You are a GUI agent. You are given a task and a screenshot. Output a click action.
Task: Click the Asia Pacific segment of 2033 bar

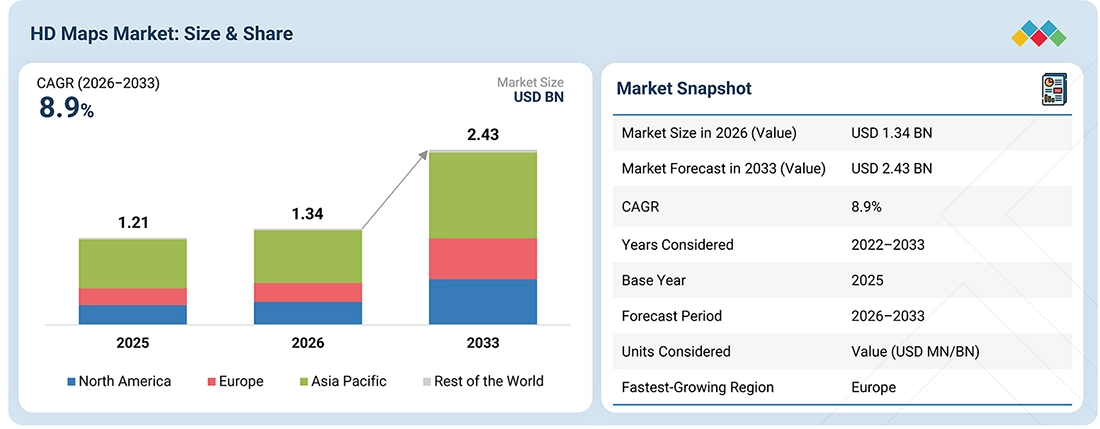483,195
